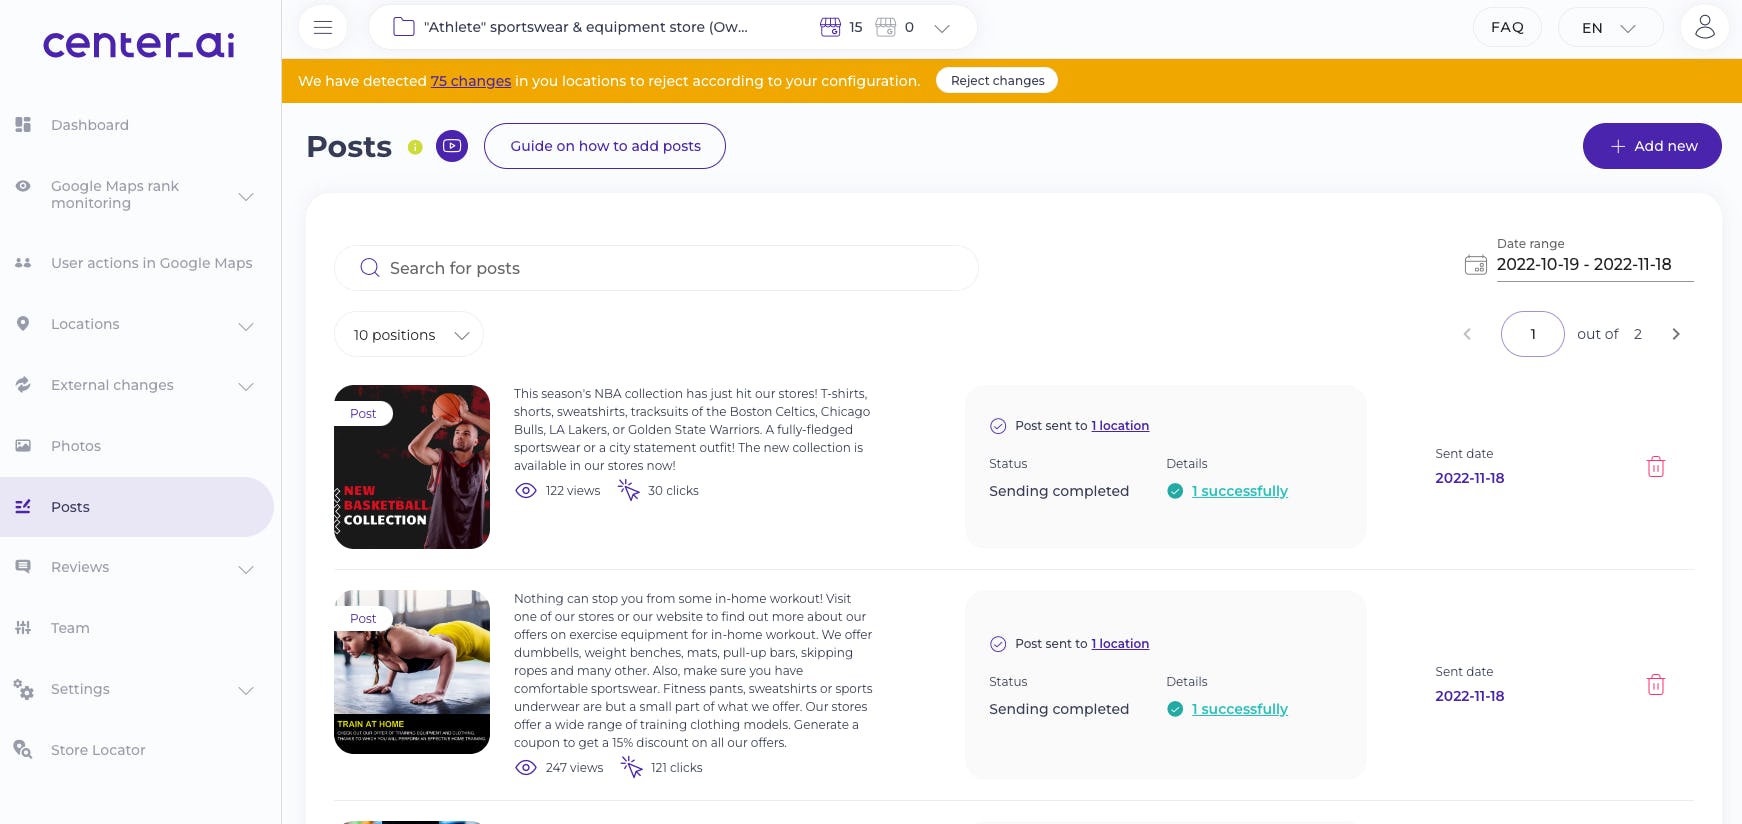Click the green info icon beside Posts
The image size is (1742, 824).
[x=415, y=147]
